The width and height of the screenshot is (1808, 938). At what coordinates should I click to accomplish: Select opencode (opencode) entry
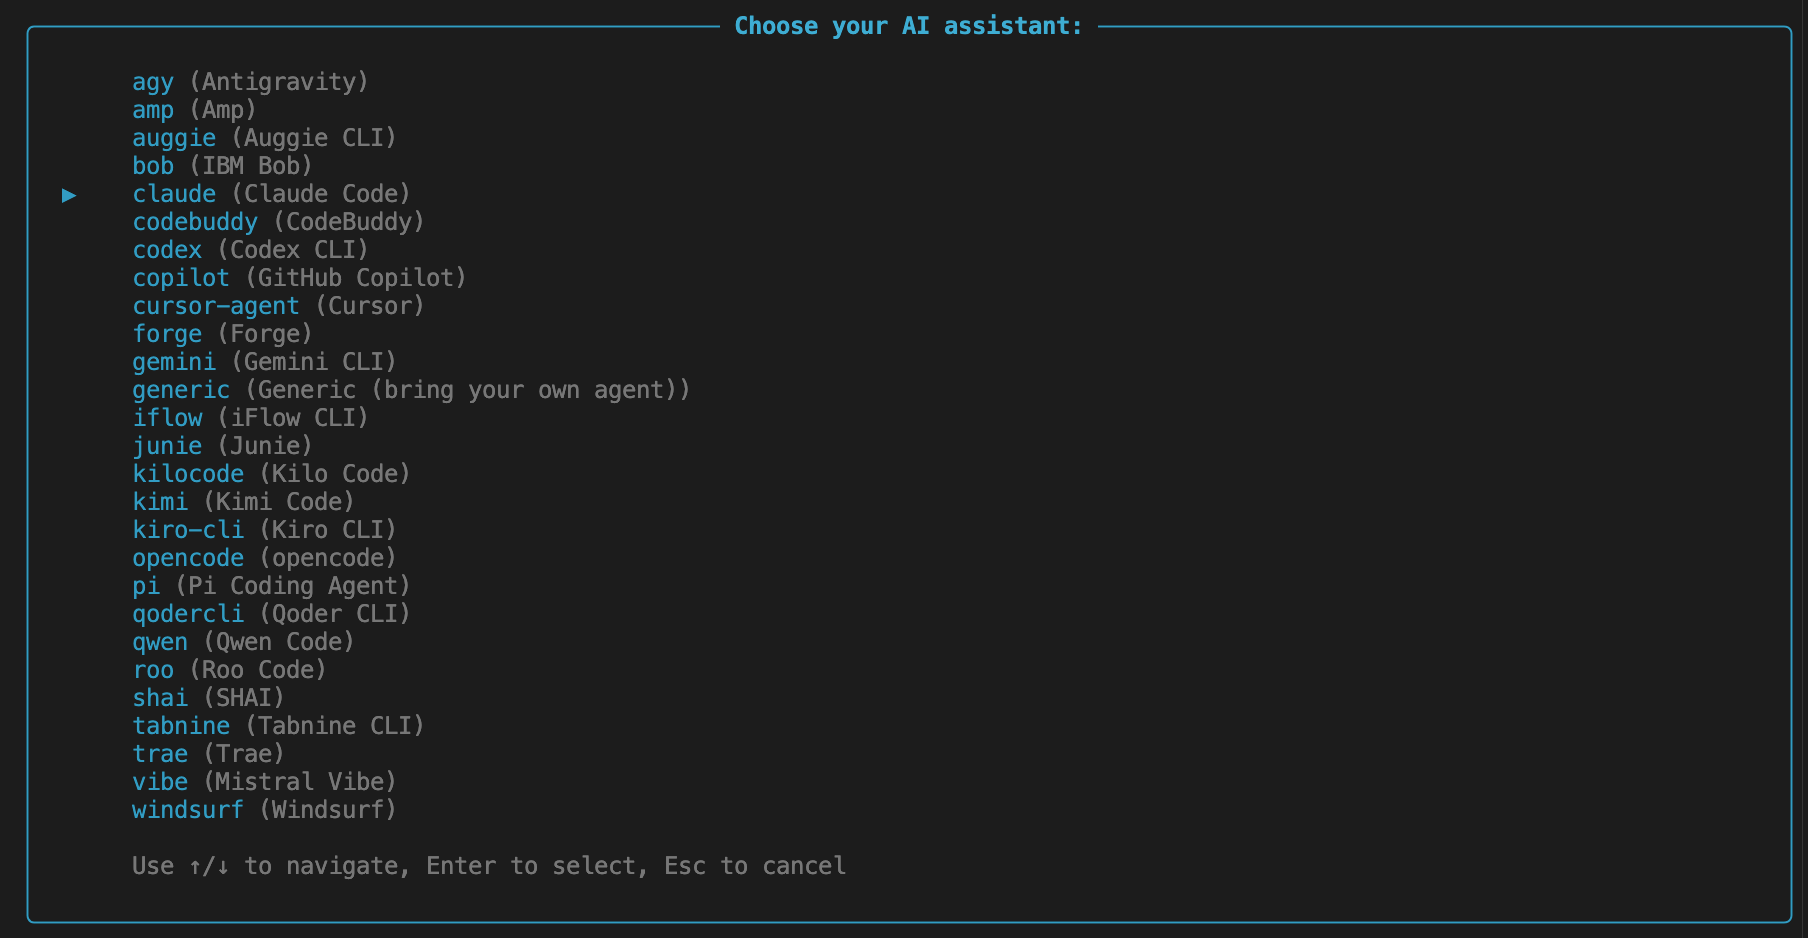click(x=264, y=558)
